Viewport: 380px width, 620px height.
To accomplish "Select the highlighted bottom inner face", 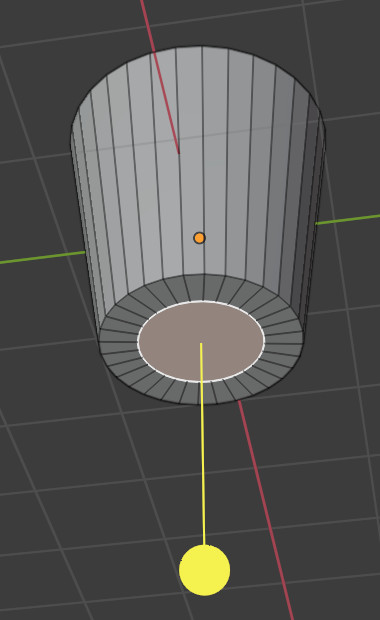I will coord(201,342).
